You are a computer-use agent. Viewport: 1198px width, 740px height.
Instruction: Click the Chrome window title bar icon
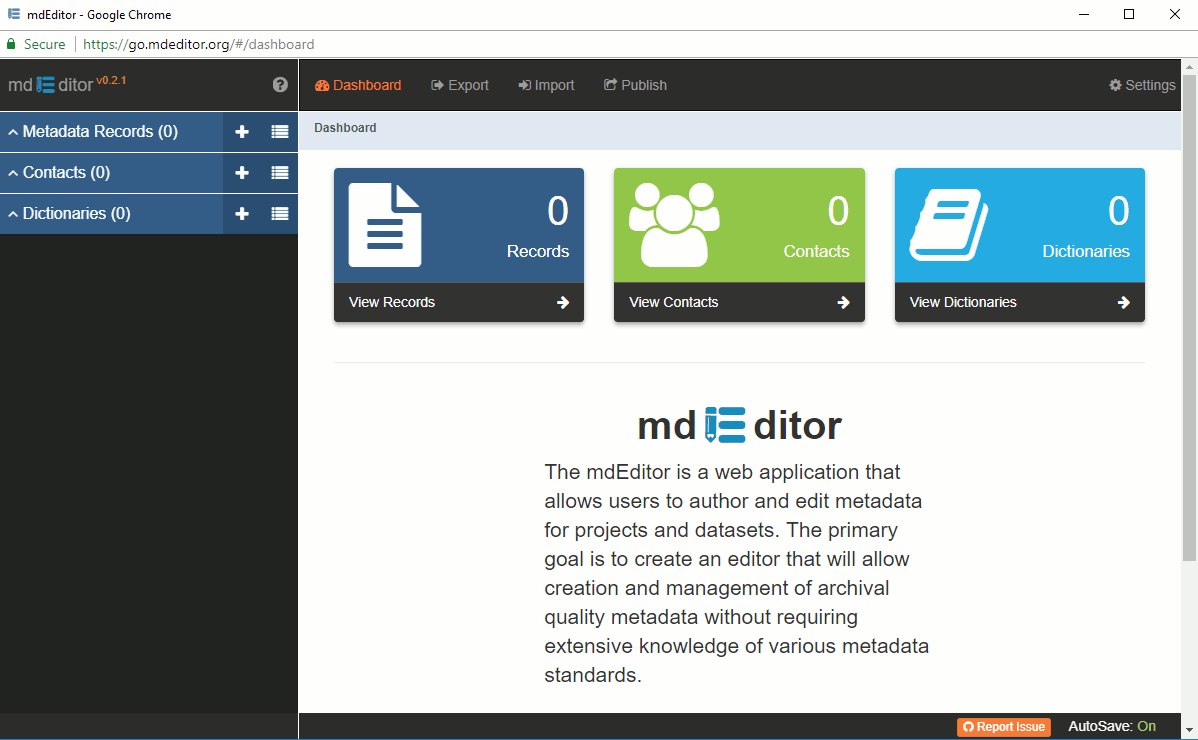coord(14,15)
